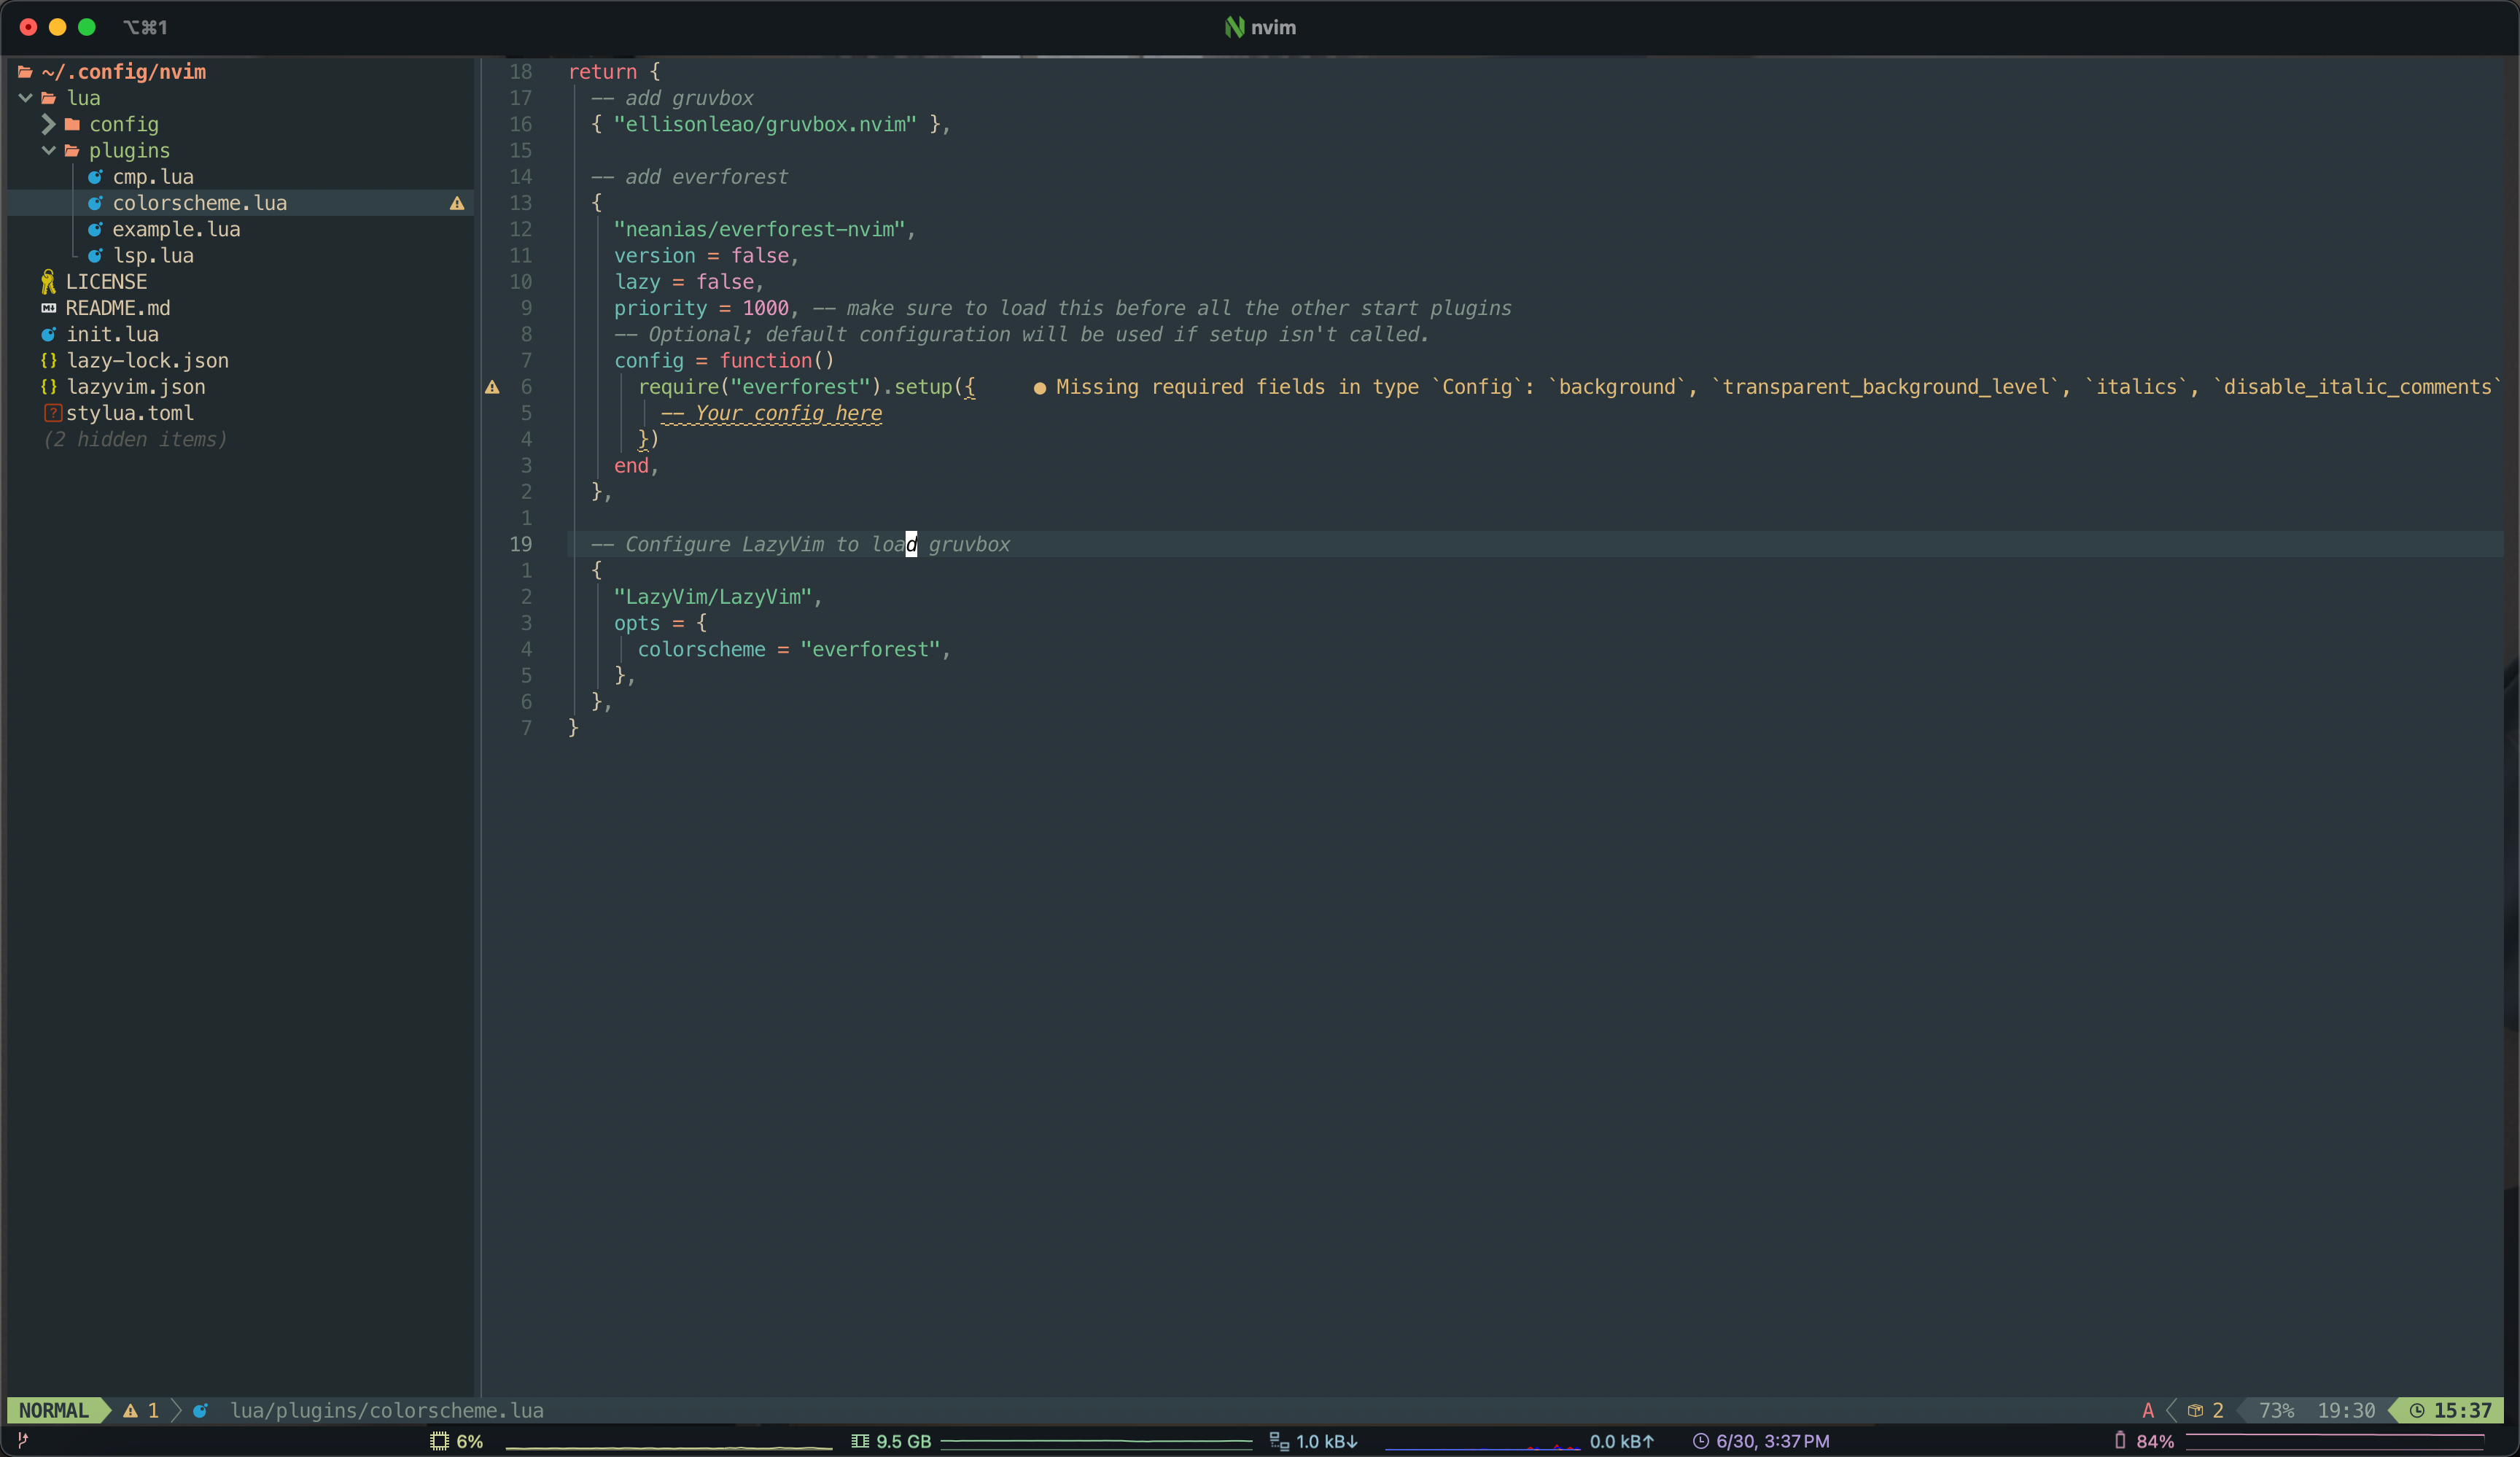Open the LICENSE file
This screenshot has height=1457, width=2520.
tap(106, 282)
